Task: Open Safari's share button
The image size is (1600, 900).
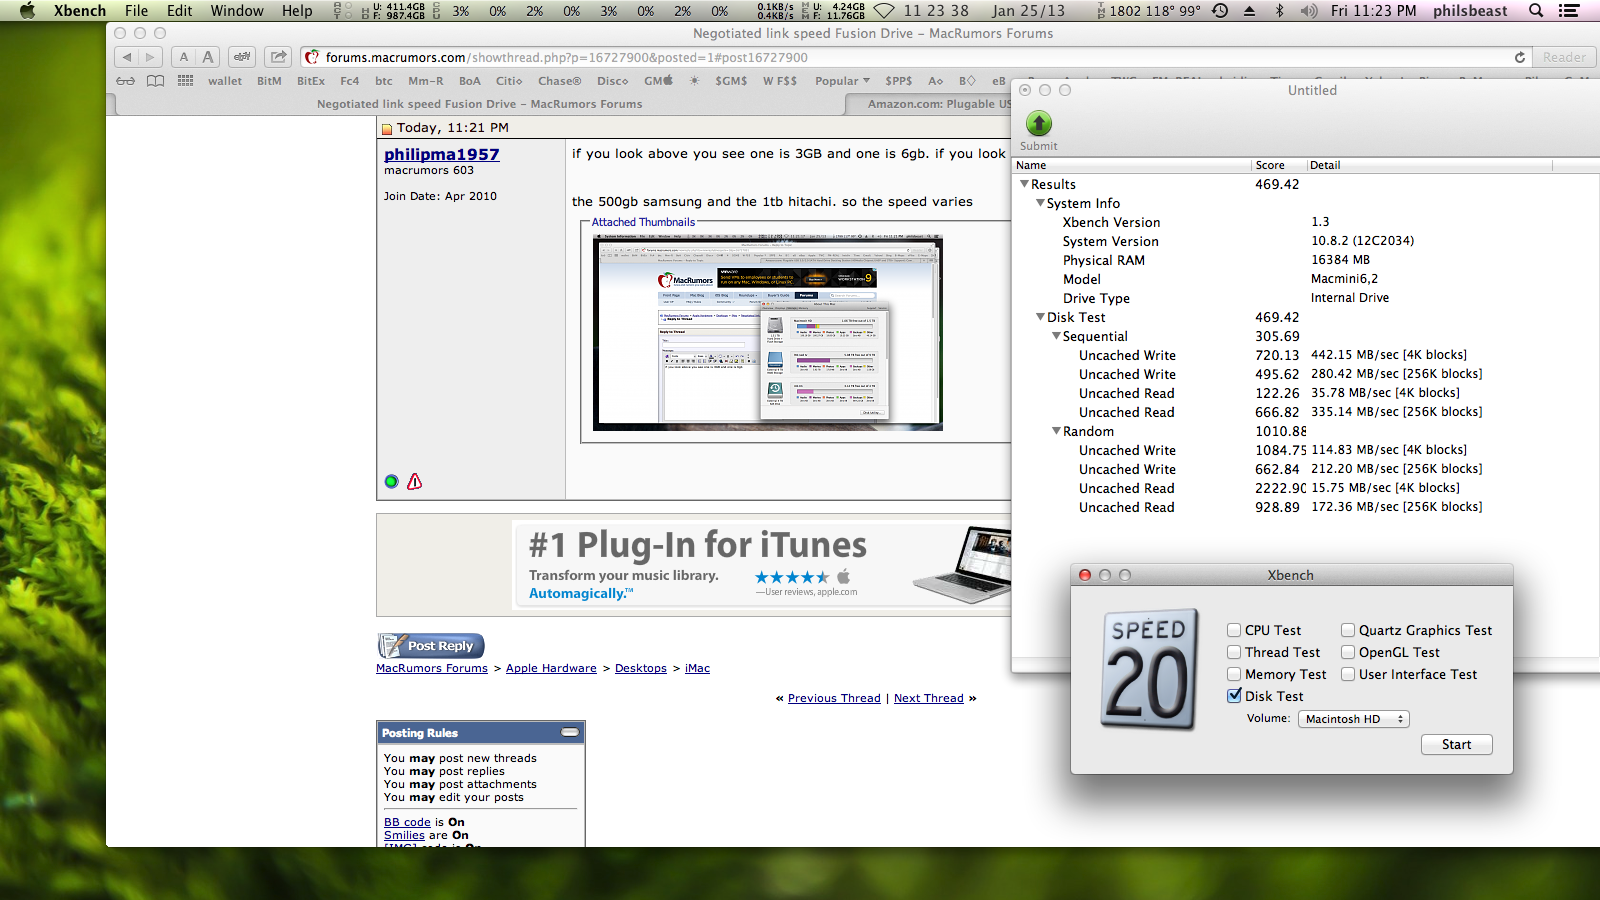Action: pyautogui.click(x=279, y=57)
